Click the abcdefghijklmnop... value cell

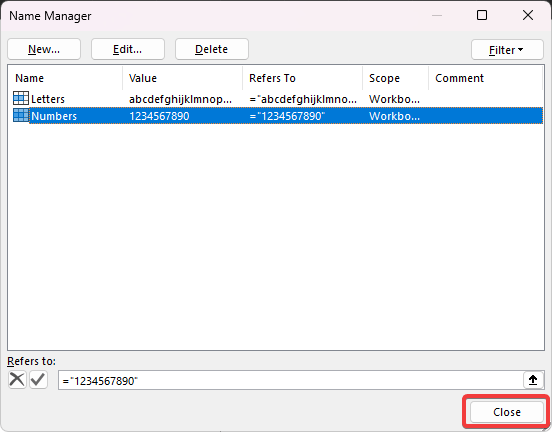point(180,99)
